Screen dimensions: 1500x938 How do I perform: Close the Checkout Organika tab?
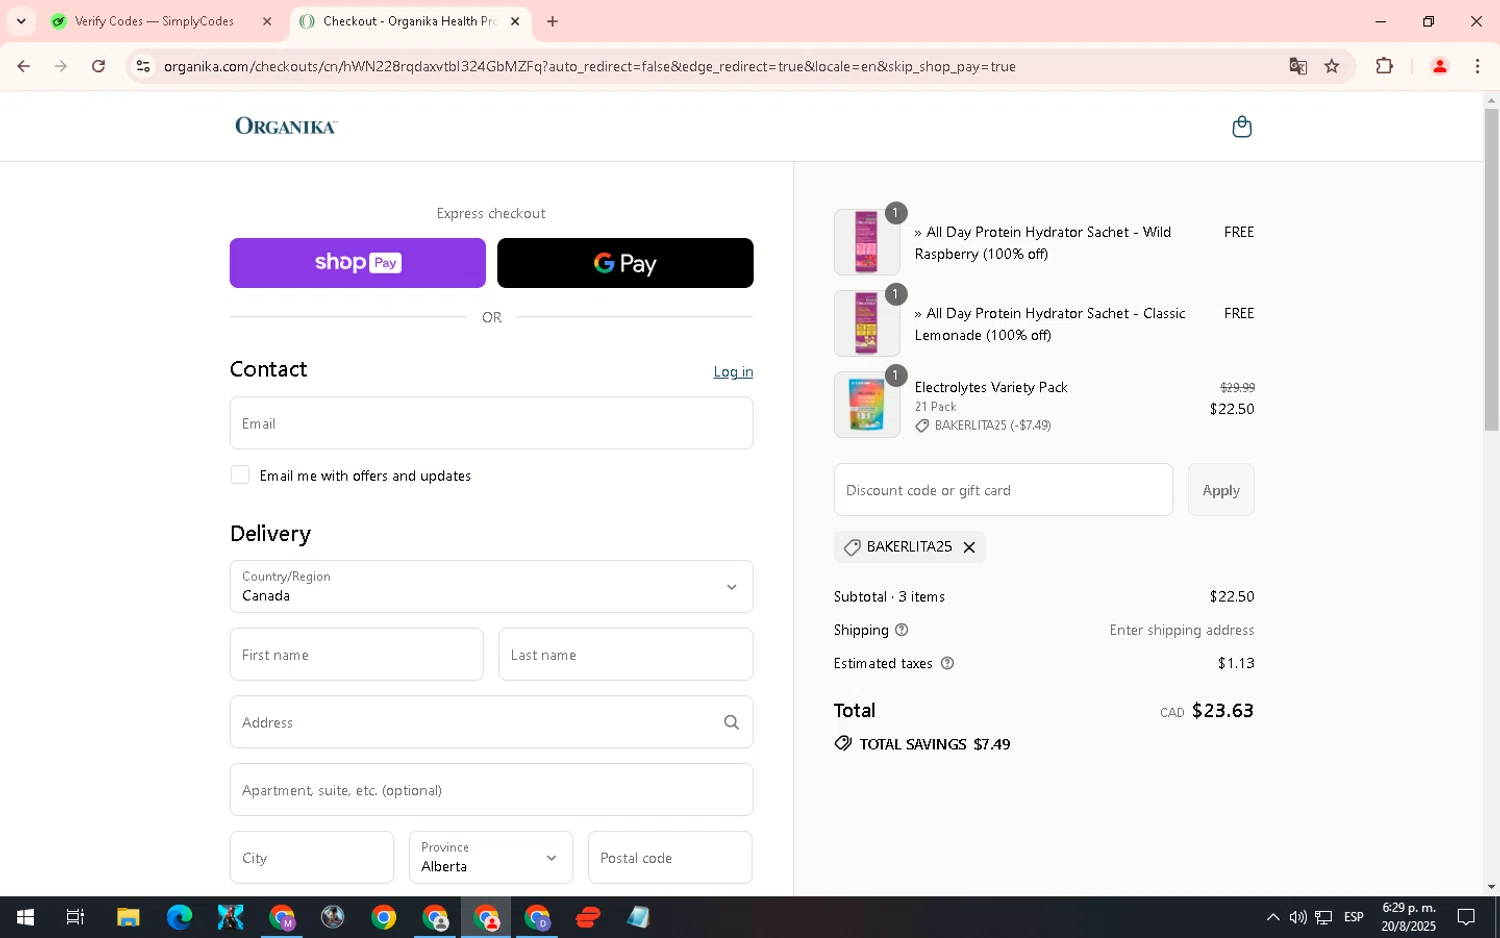click(x=515, y=21)
